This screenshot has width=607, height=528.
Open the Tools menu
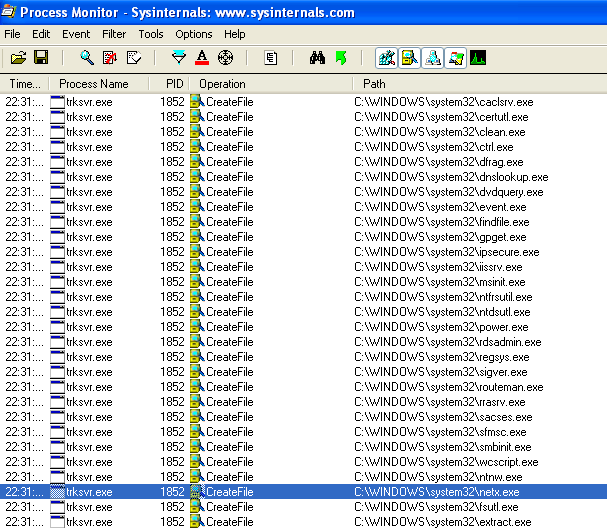click(151, 34)
